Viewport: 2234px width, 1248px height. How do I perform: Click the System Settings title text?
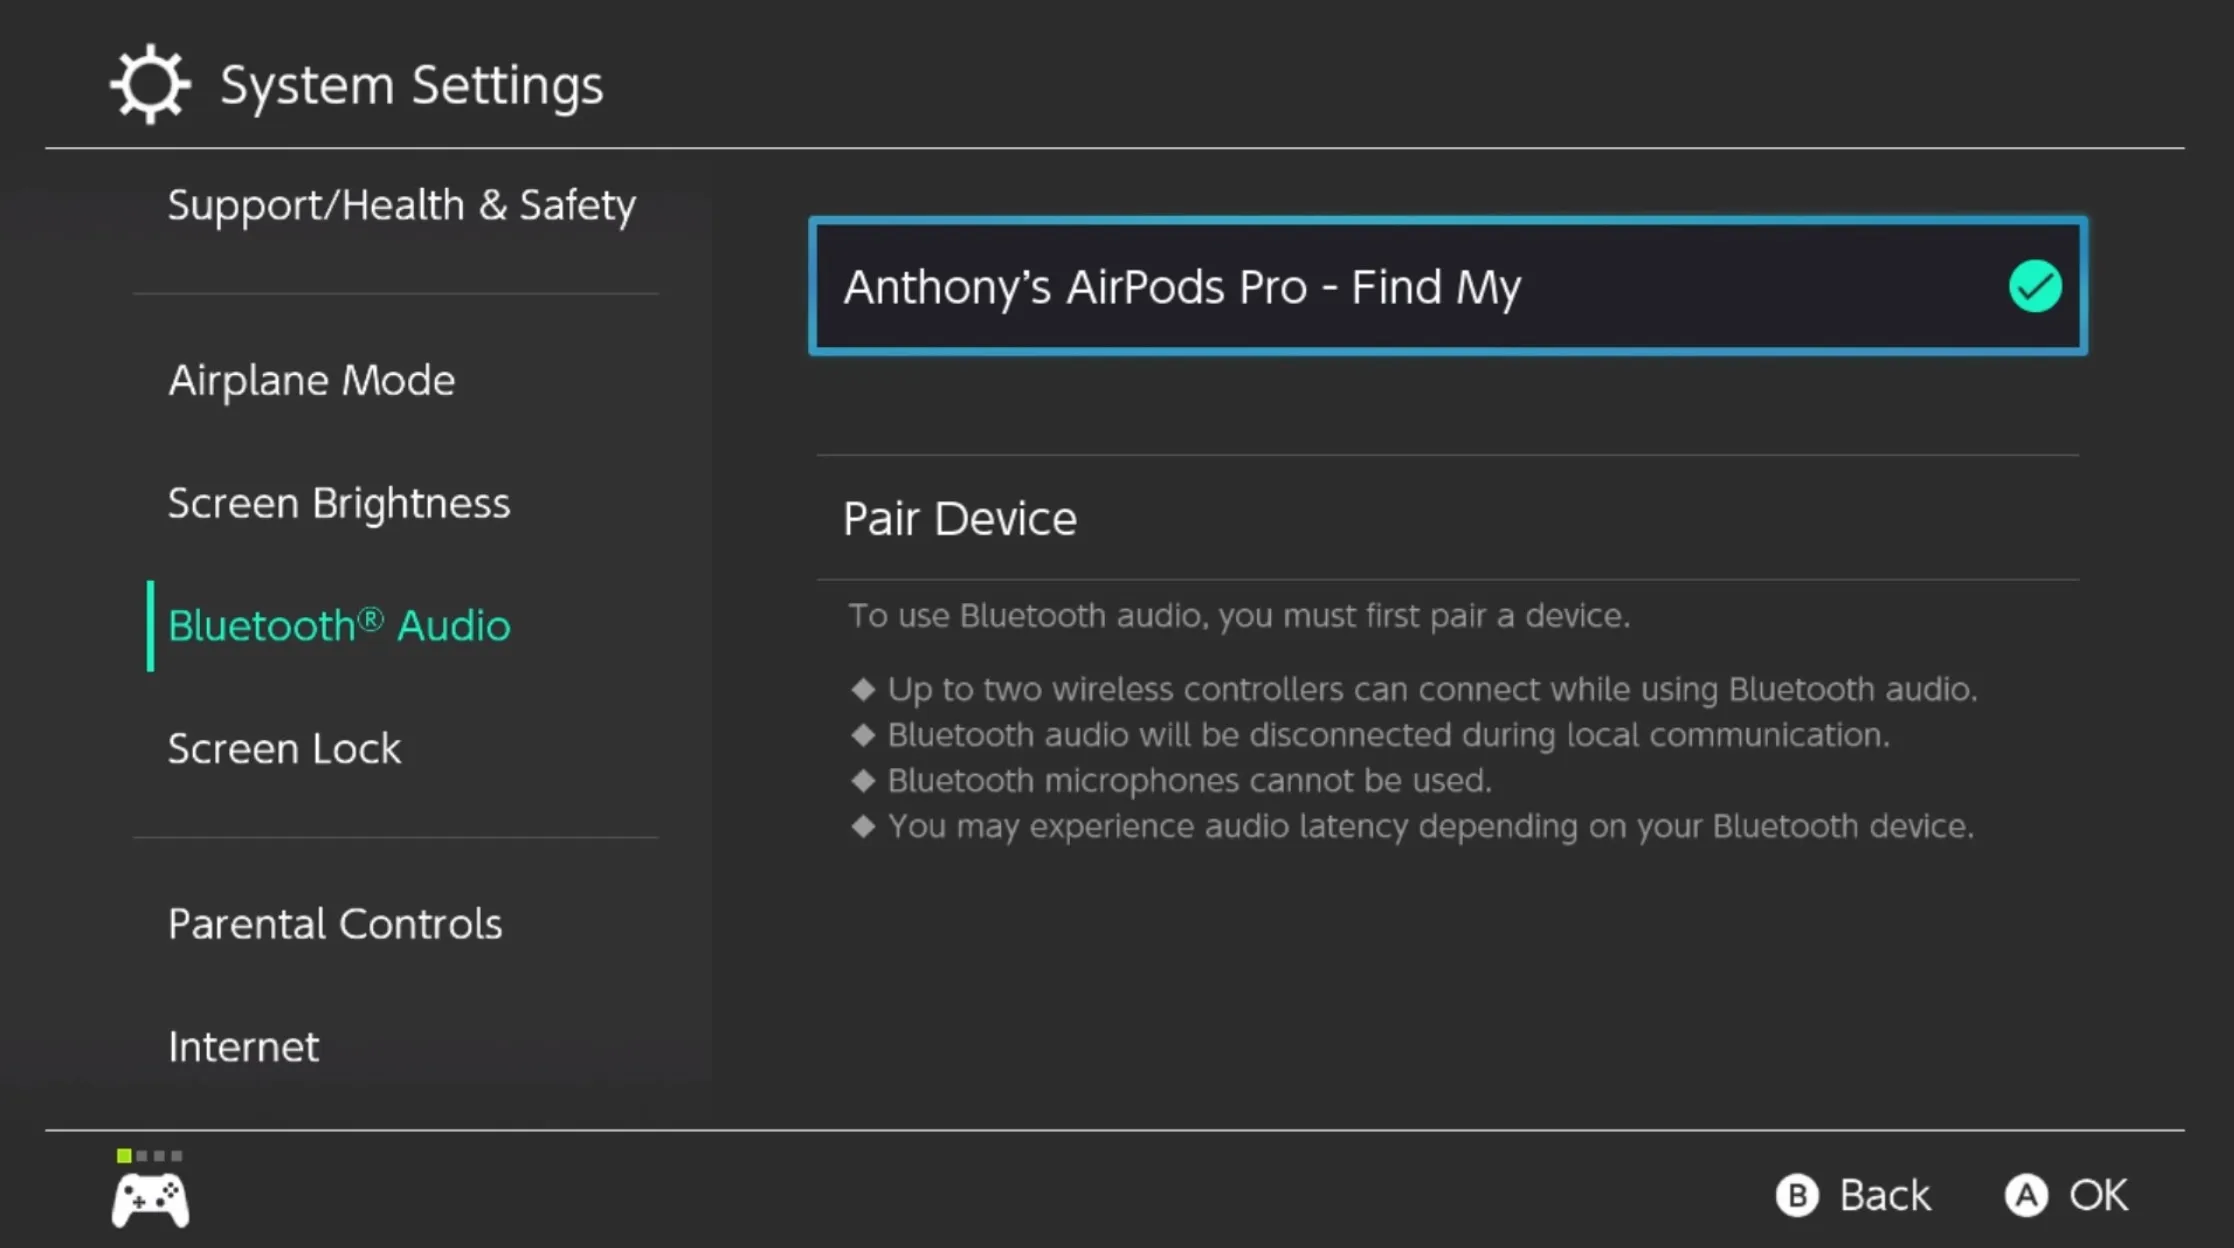coord(412,85)
